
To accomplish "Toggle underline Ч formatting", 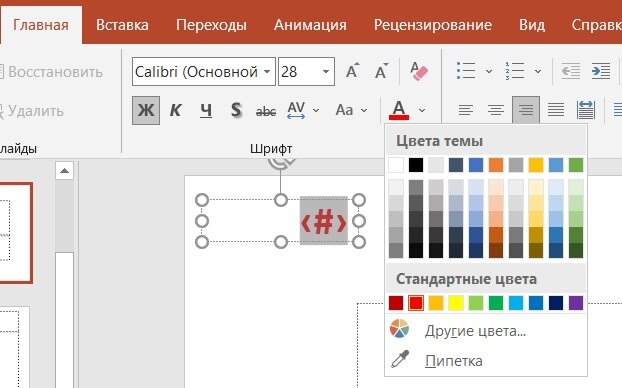I will coord(205,110).
